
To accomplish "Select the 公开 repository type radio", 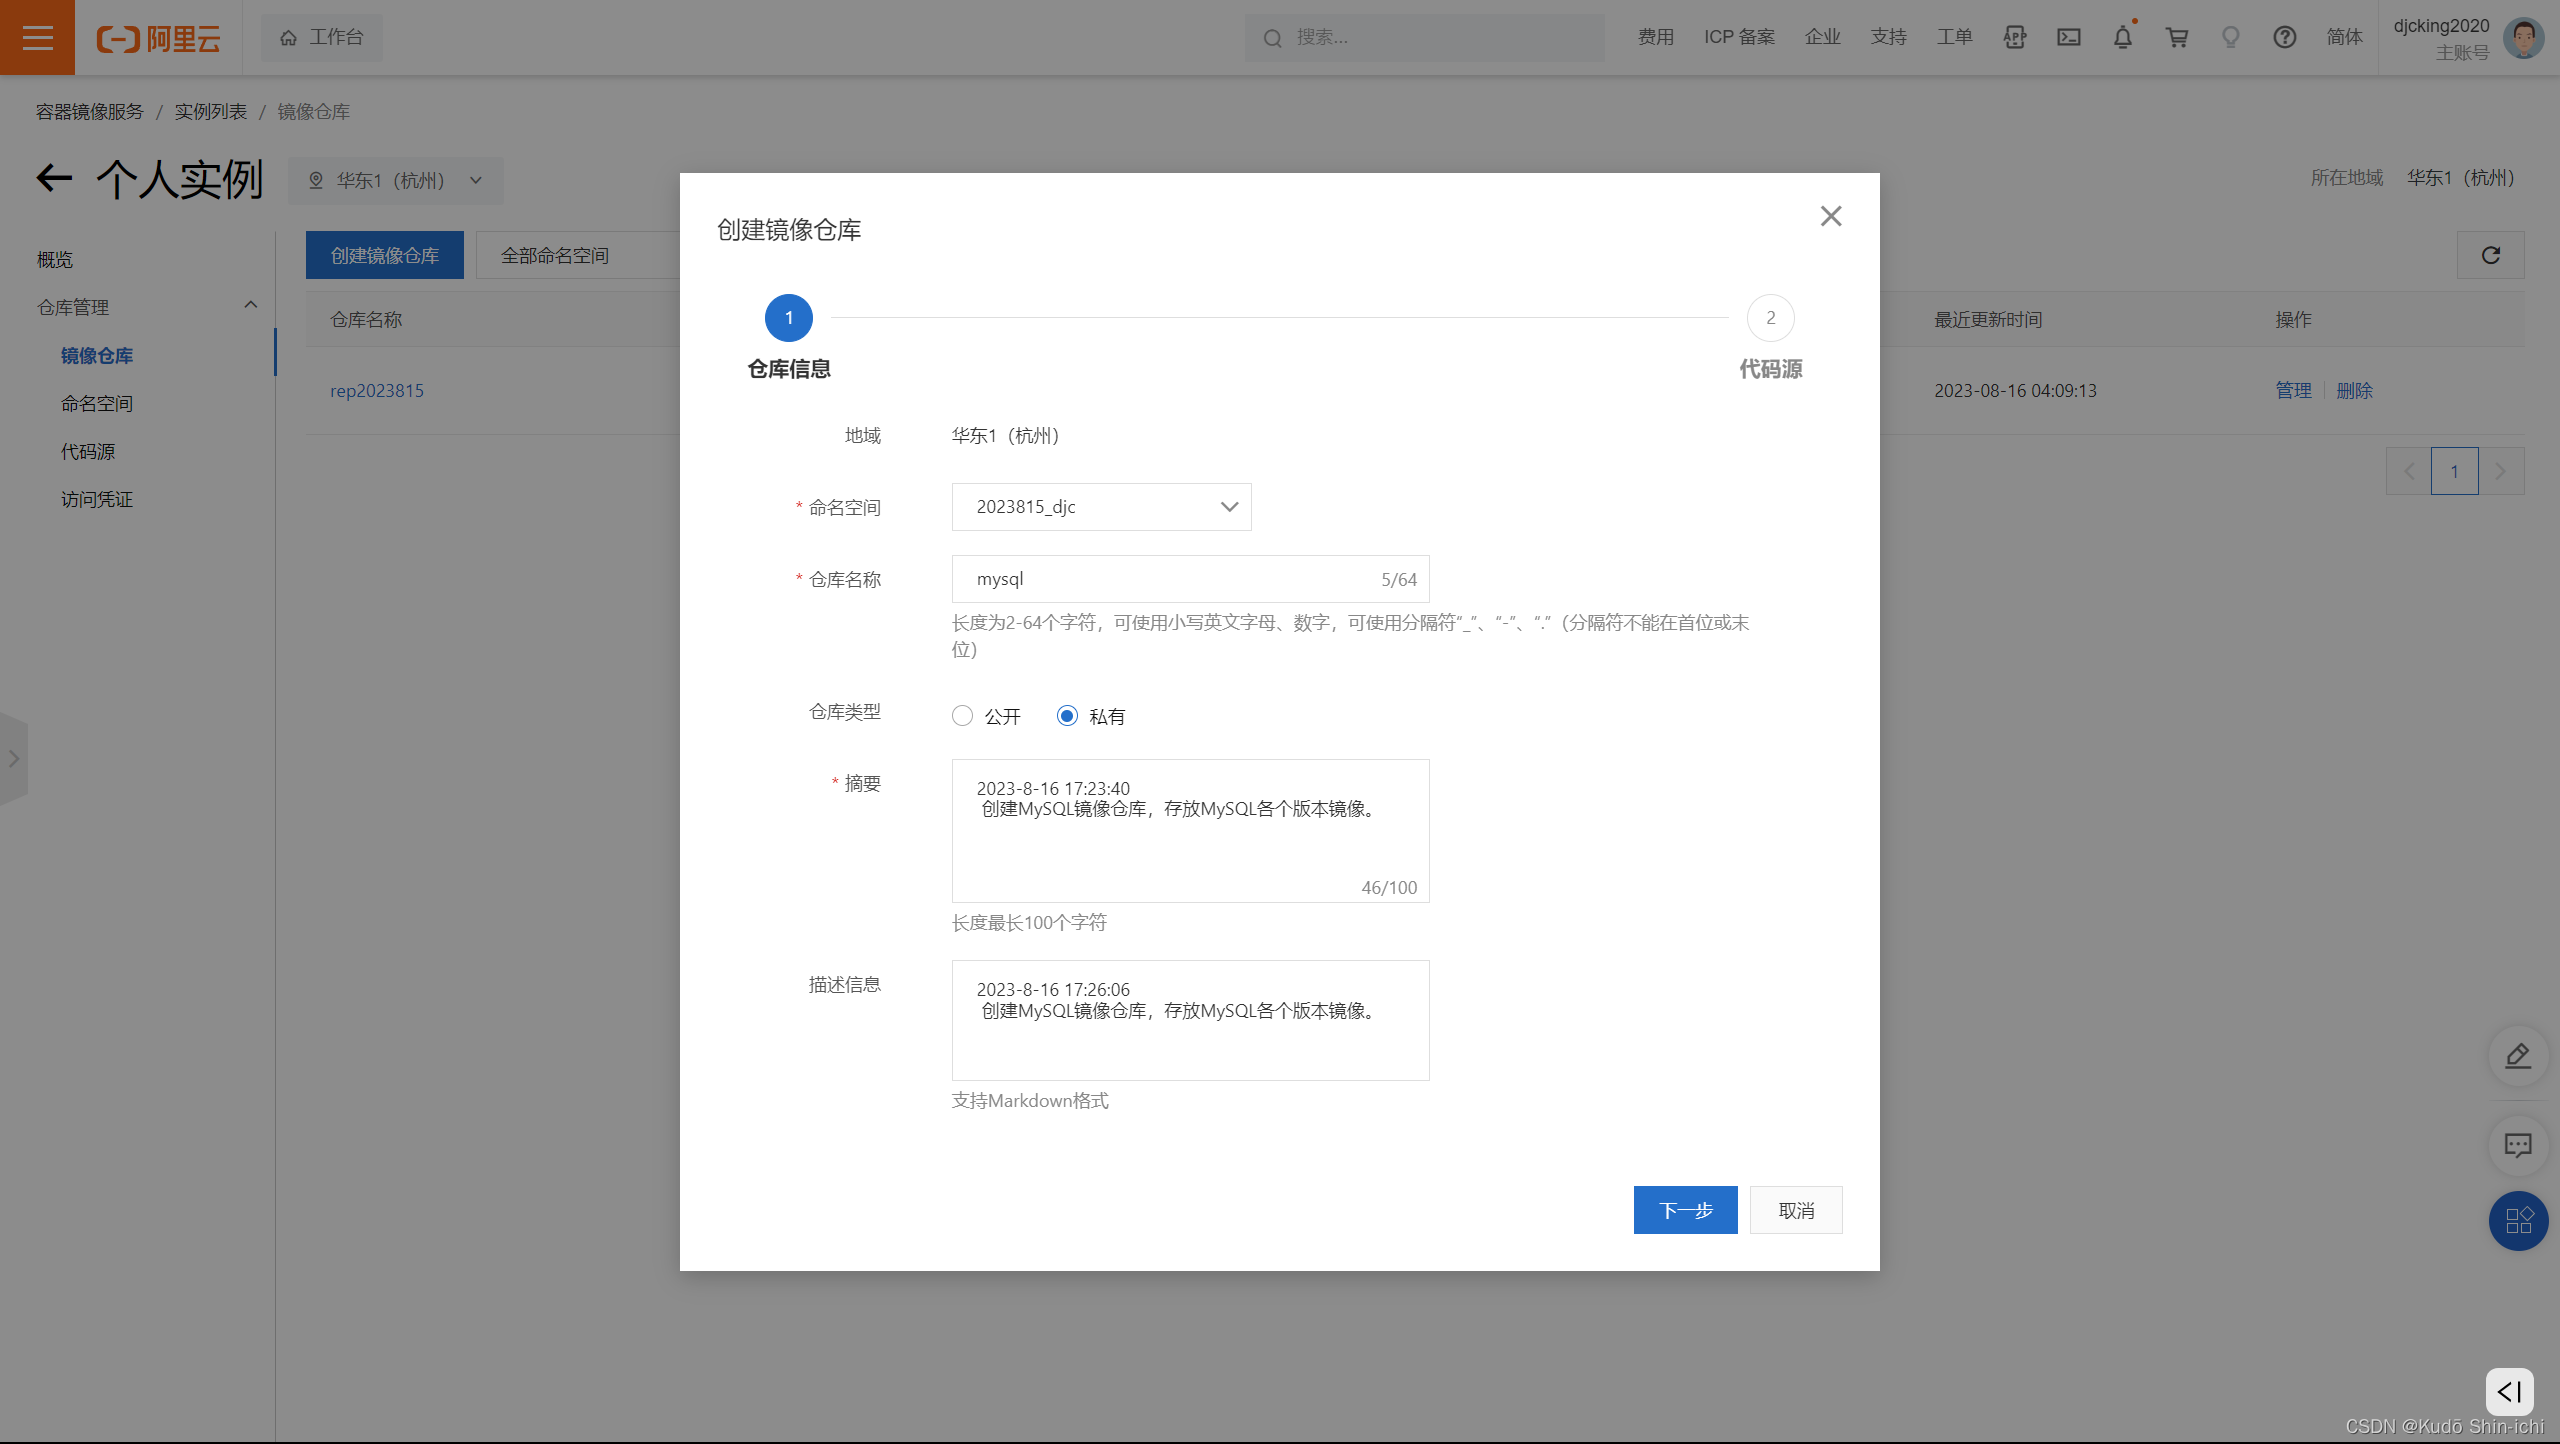I will pos(962,716).
